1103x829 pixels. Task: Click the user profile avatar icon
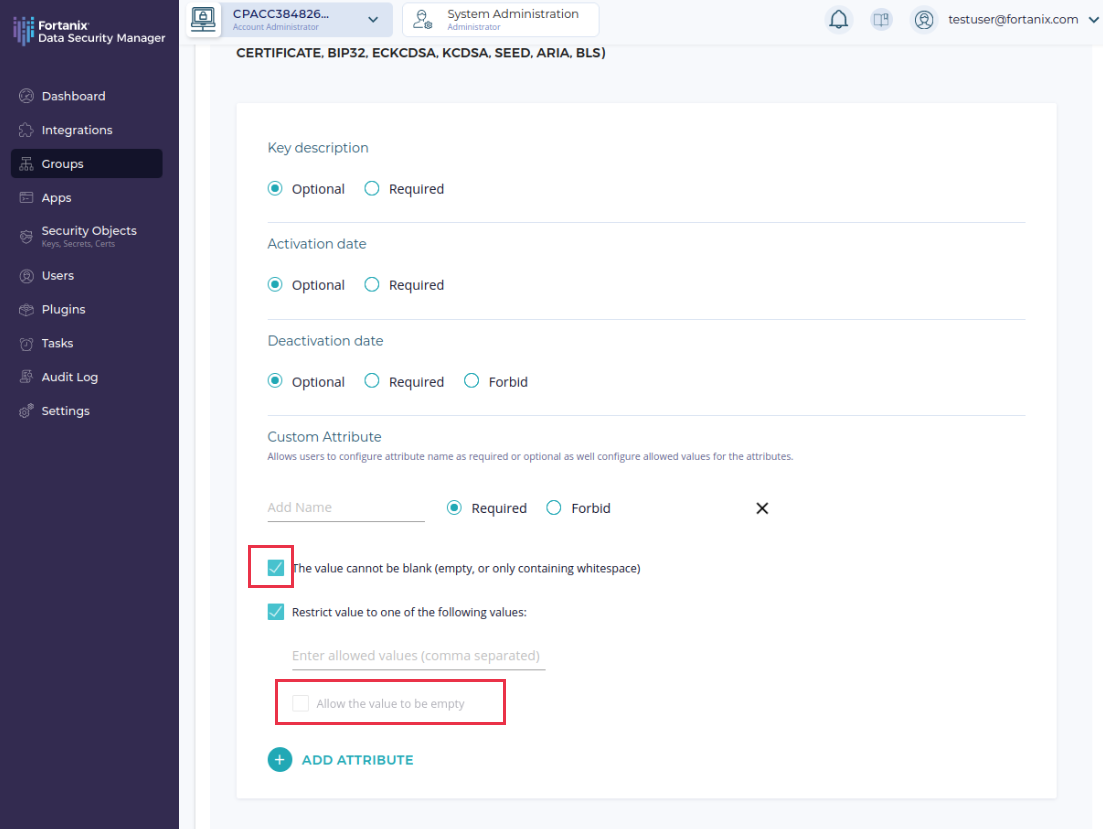coord(924,19)
